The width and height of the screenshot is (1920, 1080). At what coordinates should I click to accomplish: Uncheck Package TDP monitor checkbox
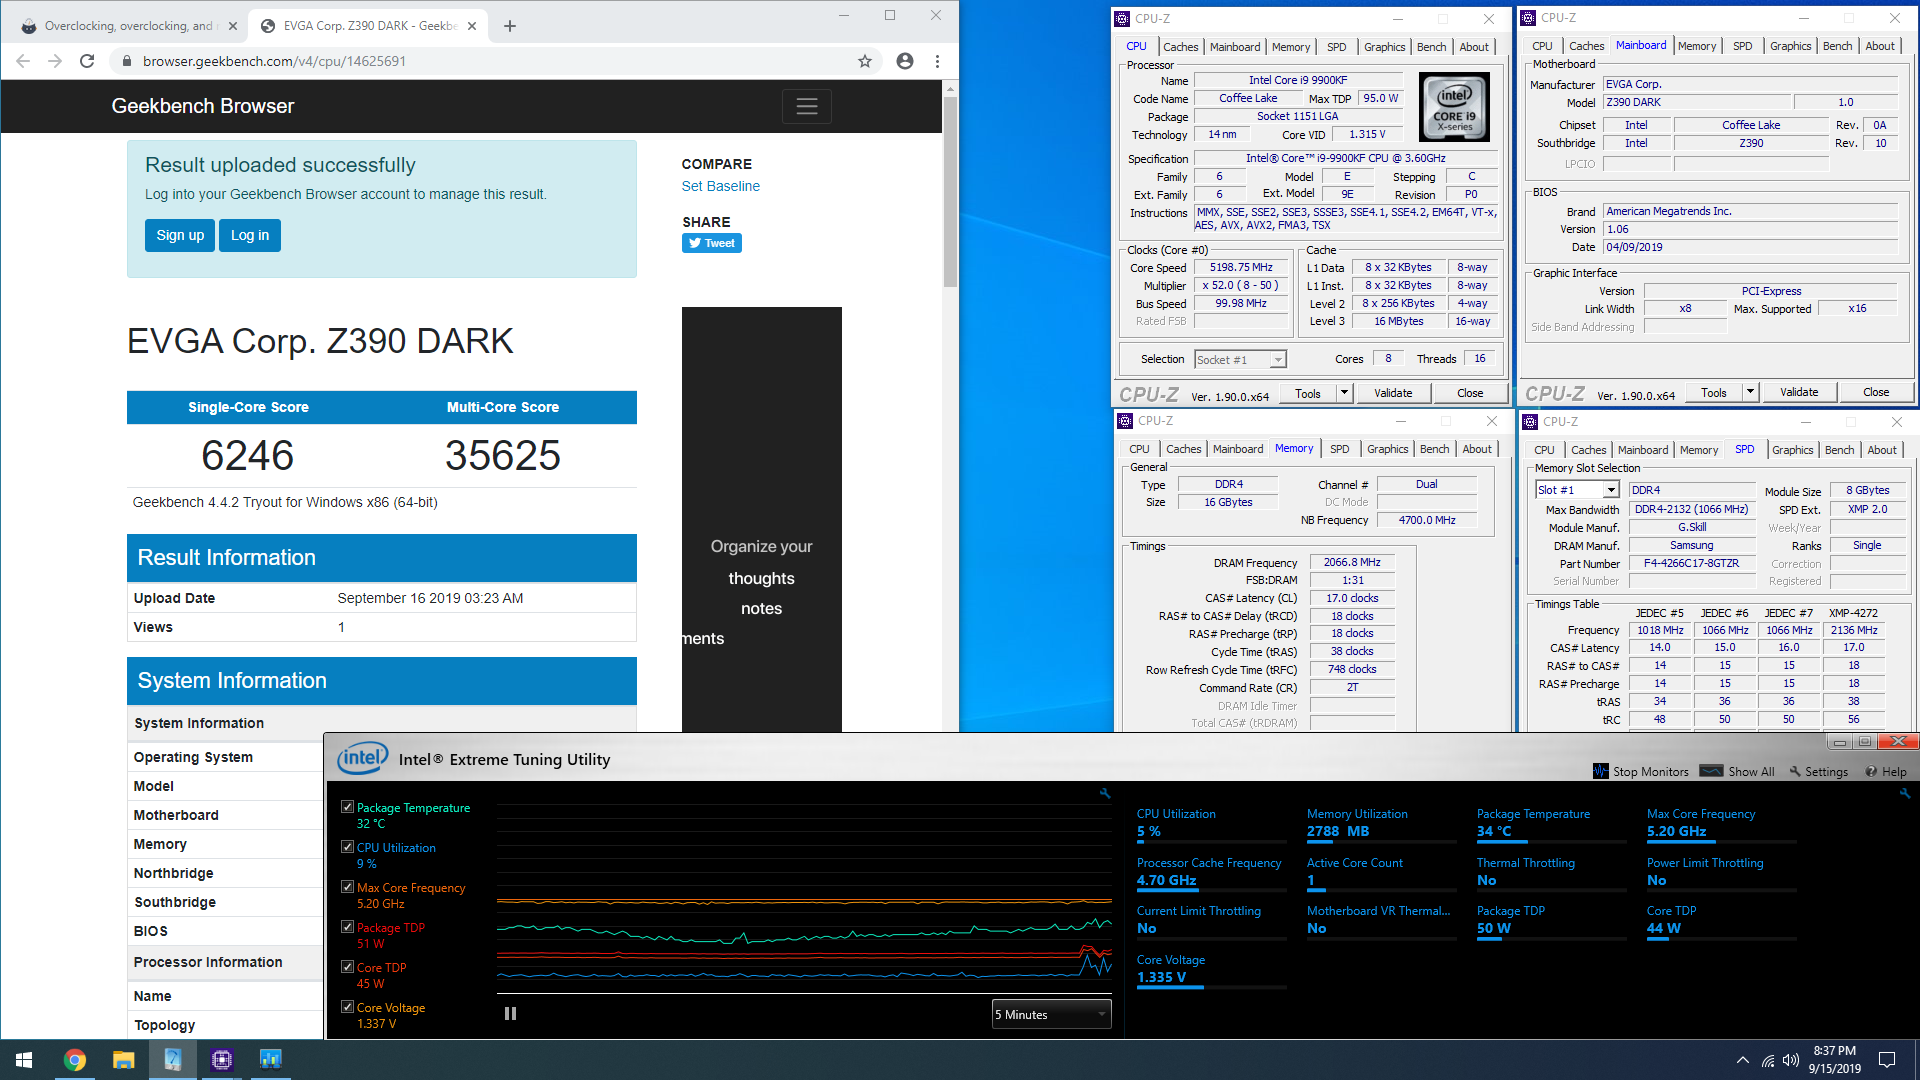[347, 926]
